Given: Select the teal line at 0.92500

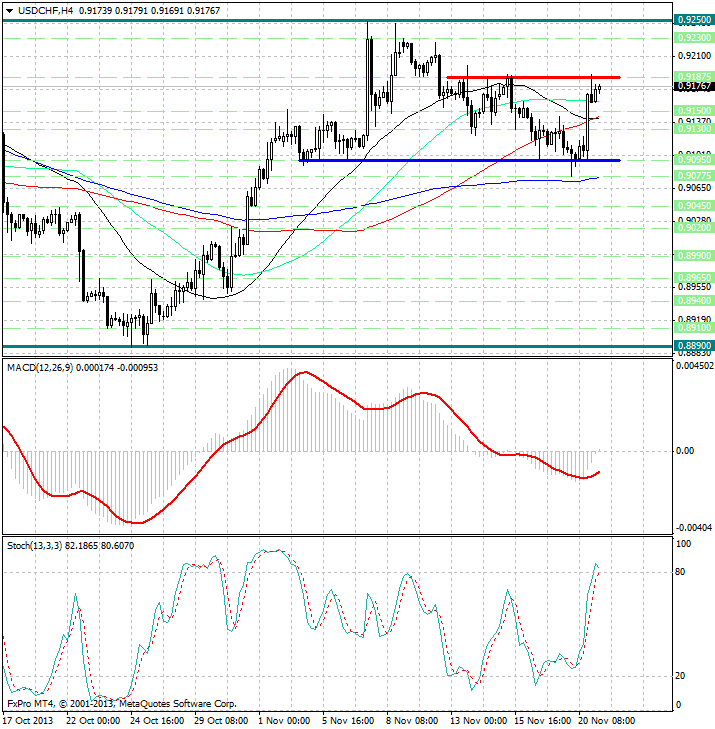Looking at the screenshot, I should 338,20.
